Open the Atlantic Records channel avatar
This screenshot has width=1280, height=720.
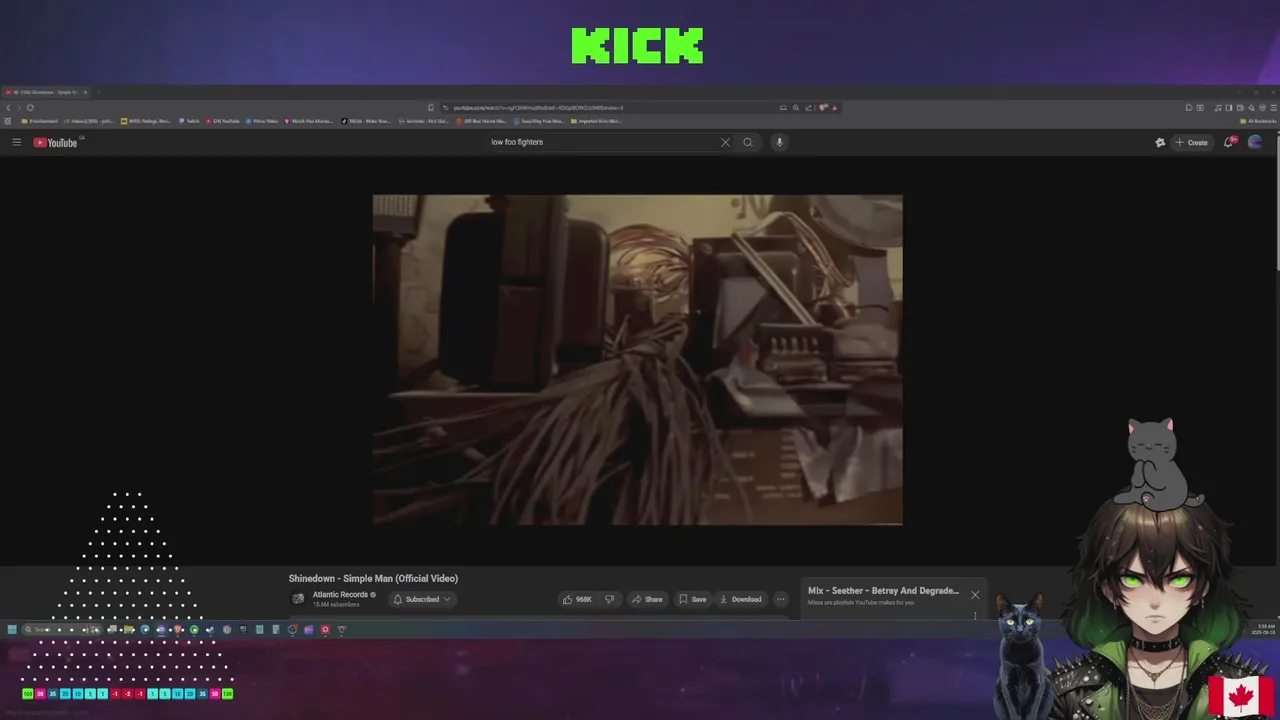pos(298,599)
